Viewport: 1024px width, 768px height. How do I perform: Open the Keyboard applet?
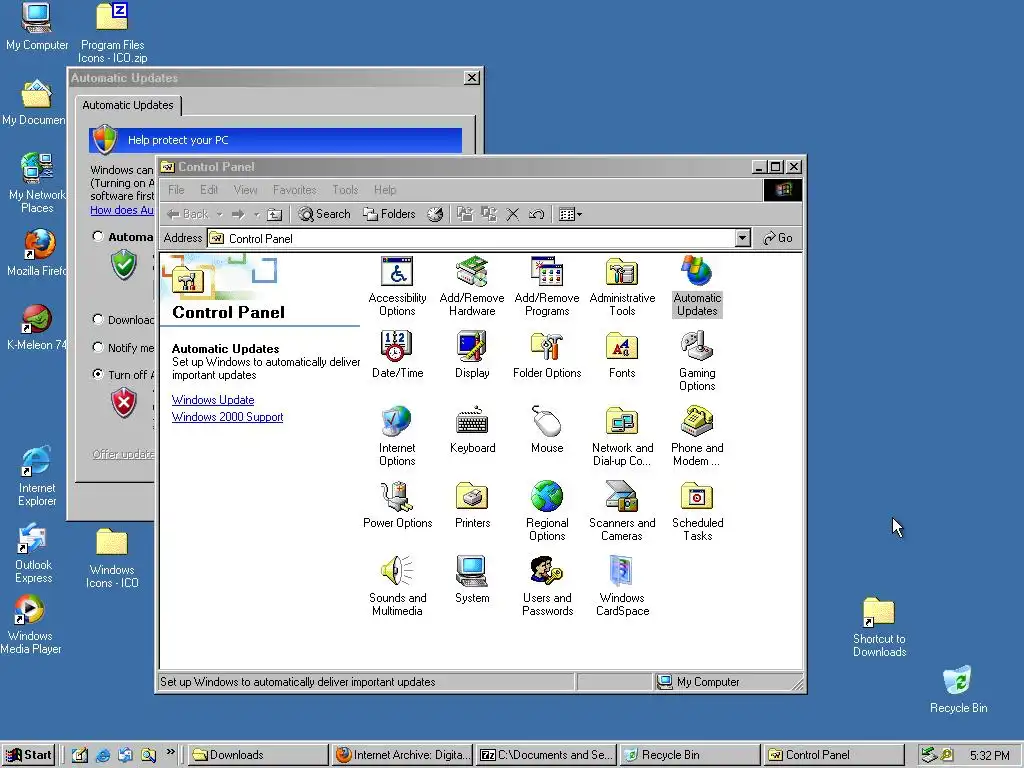pyautogui.click(x=472, y=430)
